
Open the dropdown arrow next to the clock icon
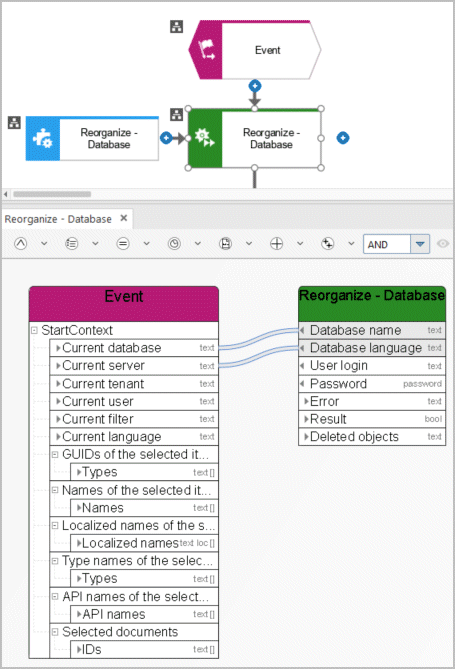[198, 244]
